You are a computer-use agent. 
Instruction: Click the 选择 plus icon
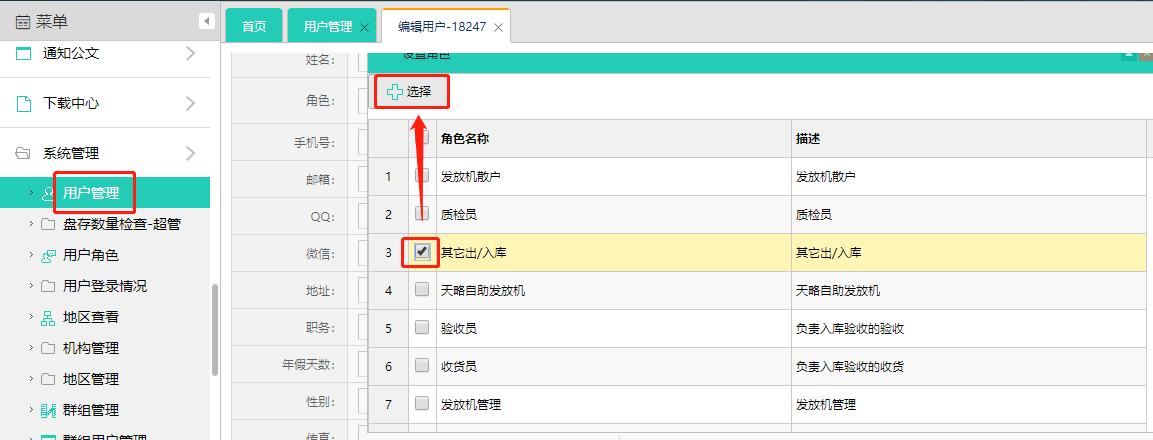(395, 92)
